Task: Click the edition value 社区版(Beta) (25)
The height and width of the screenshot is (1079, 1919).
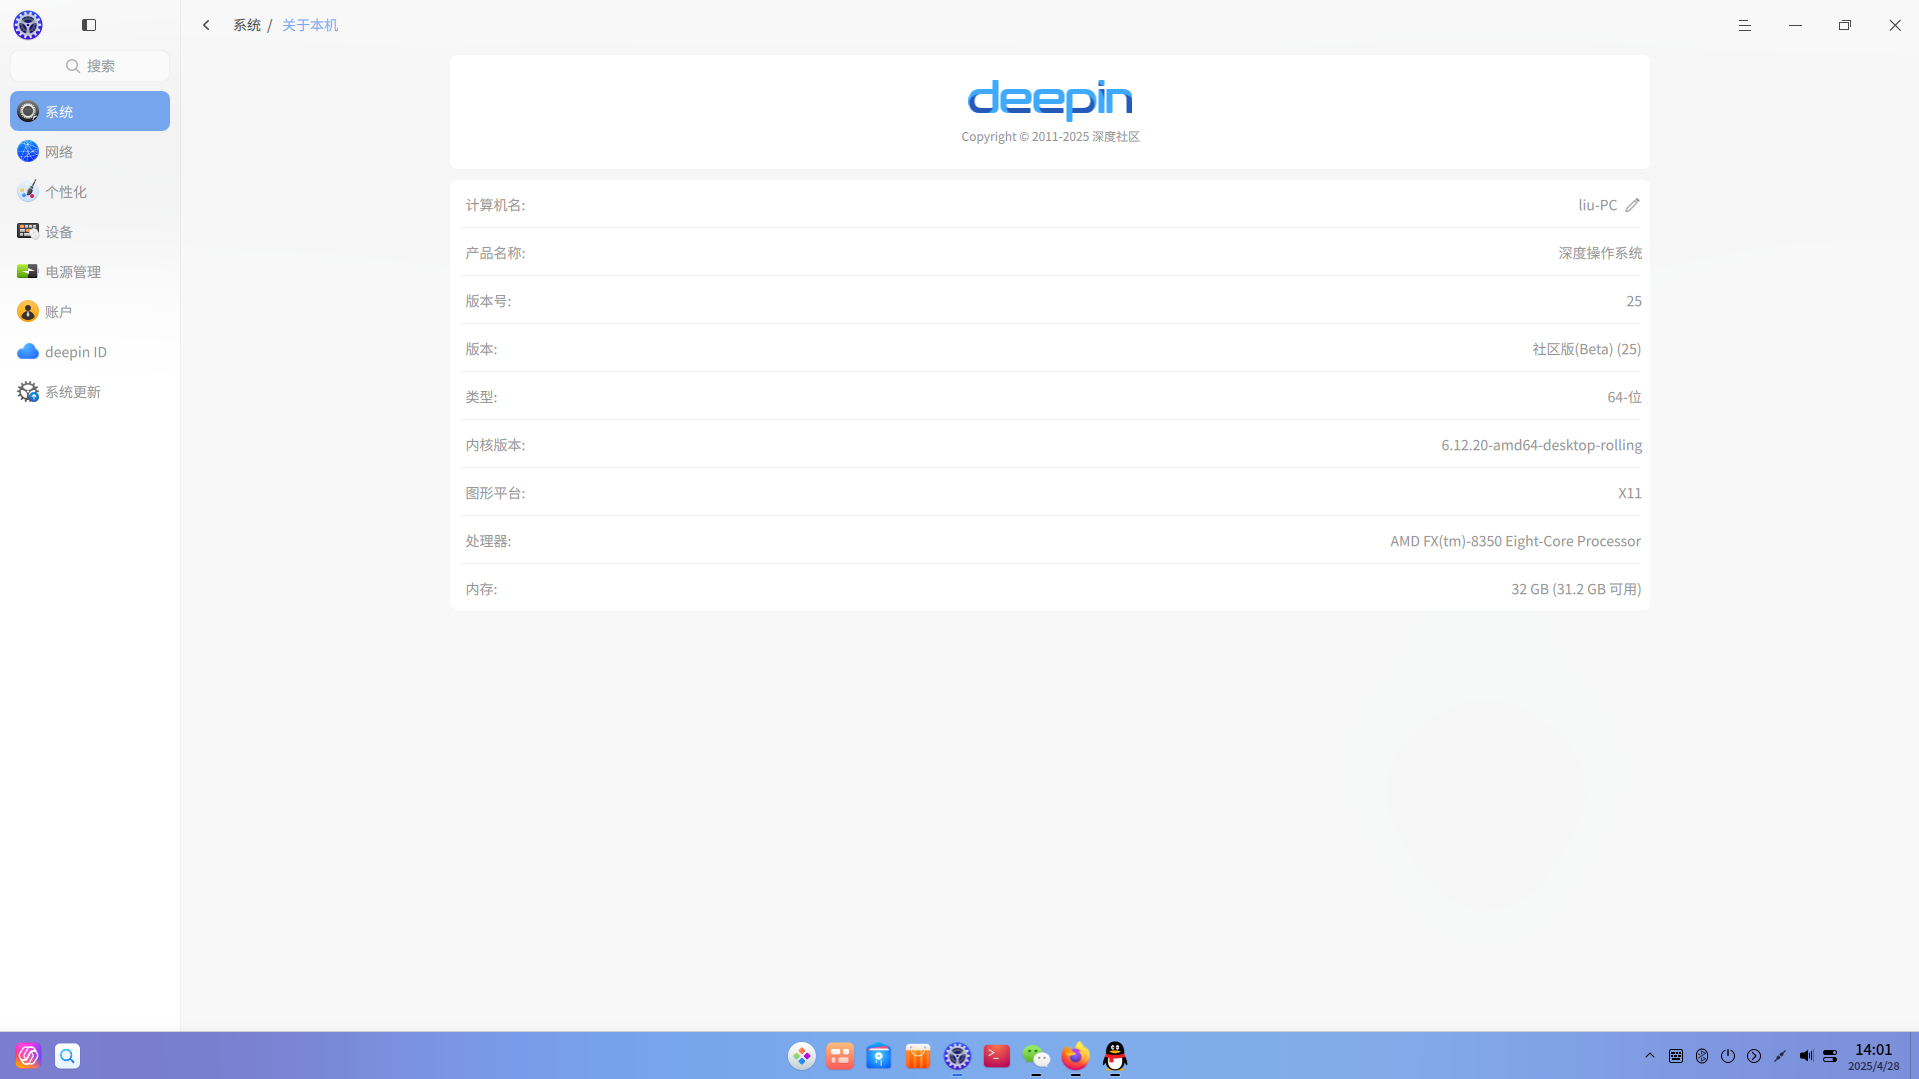Action: [x=1586, y=349]
